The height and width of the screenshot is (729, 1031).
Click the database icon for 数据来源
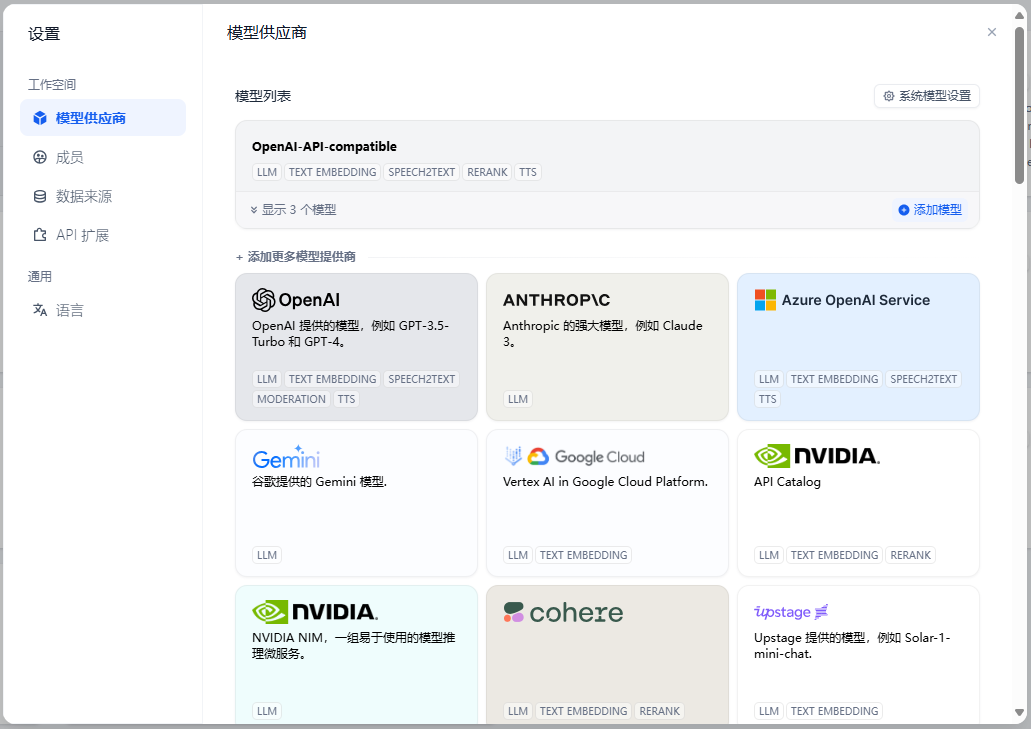coord(40,196)
